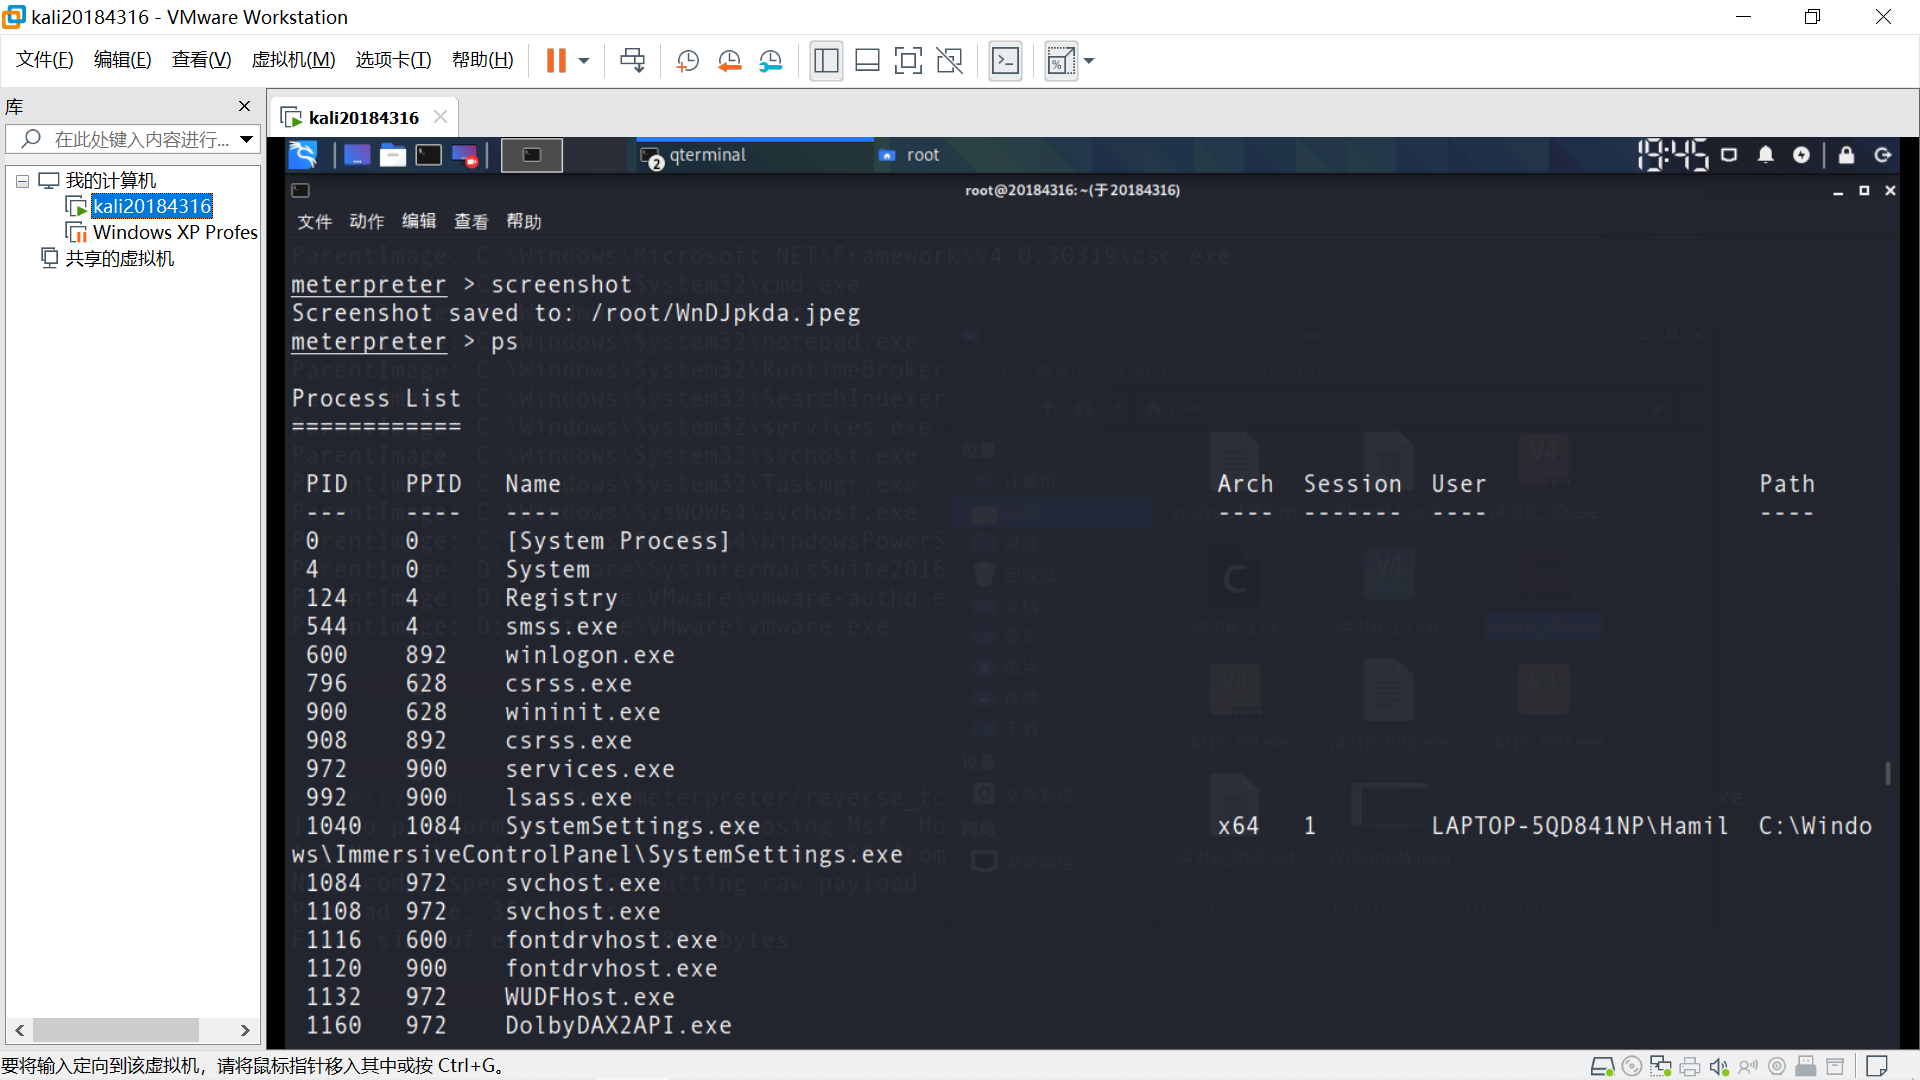
Task: Expand stretch guest dropdown arrow
Action: point(1089,61)
